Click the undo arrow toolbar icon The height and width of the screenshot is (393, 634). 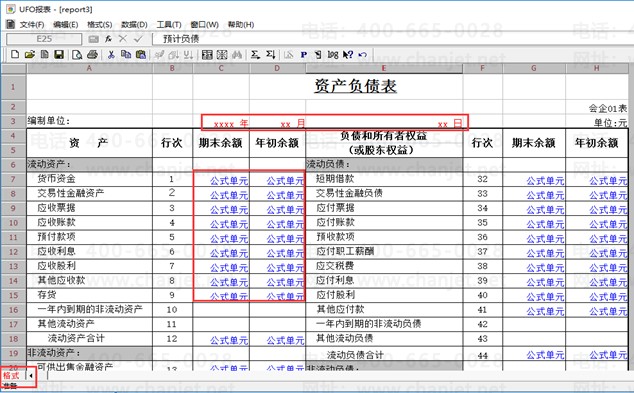(363, 54)
